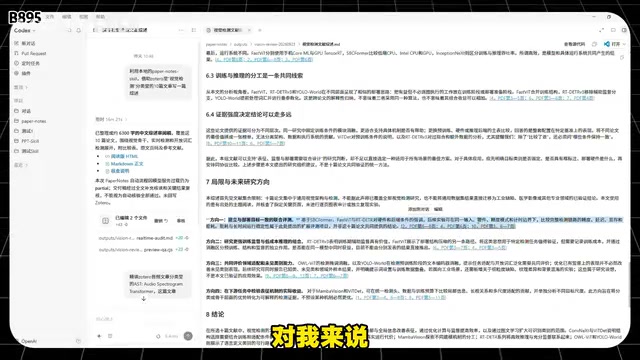
Task: Open the Markdown body link
Action: coord(127,164)
